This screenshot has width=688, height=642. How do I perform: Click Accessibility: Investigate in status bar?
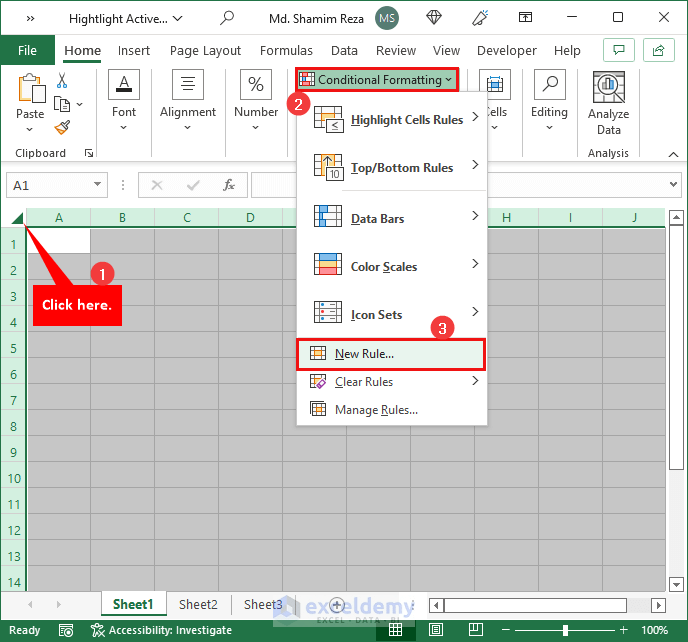click(x=161, y=630)
